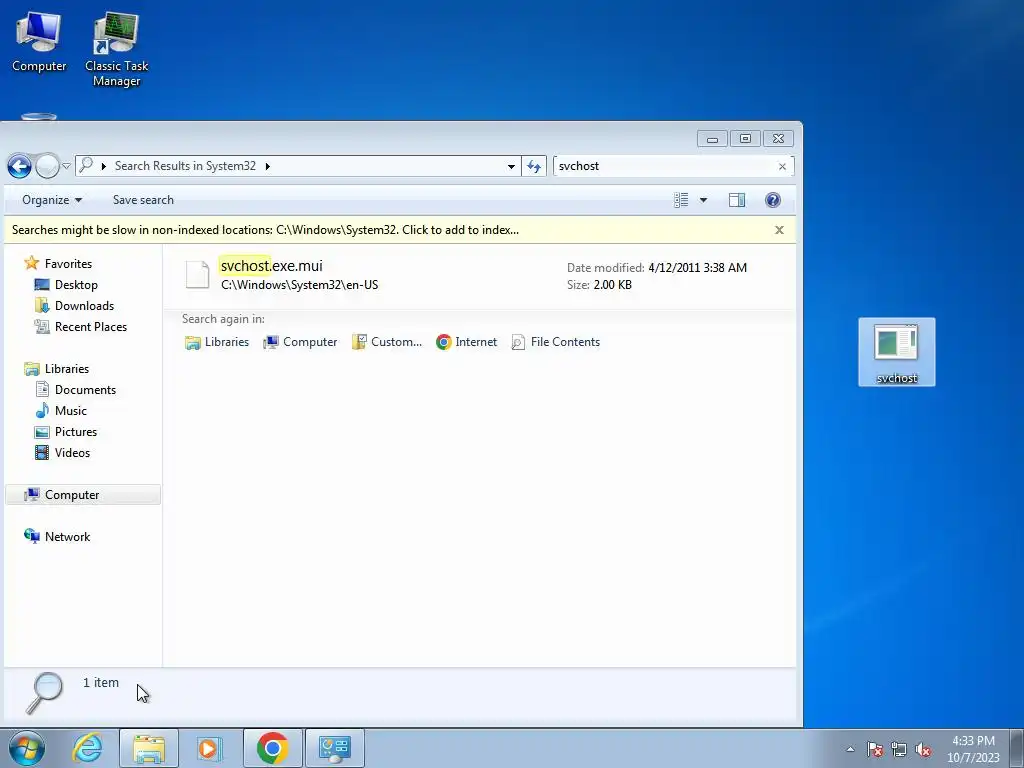This screenshot has height=768, width=1024.
Task: Expand the arrow after Search Results in System32
Action: click(x=268, y=167)
